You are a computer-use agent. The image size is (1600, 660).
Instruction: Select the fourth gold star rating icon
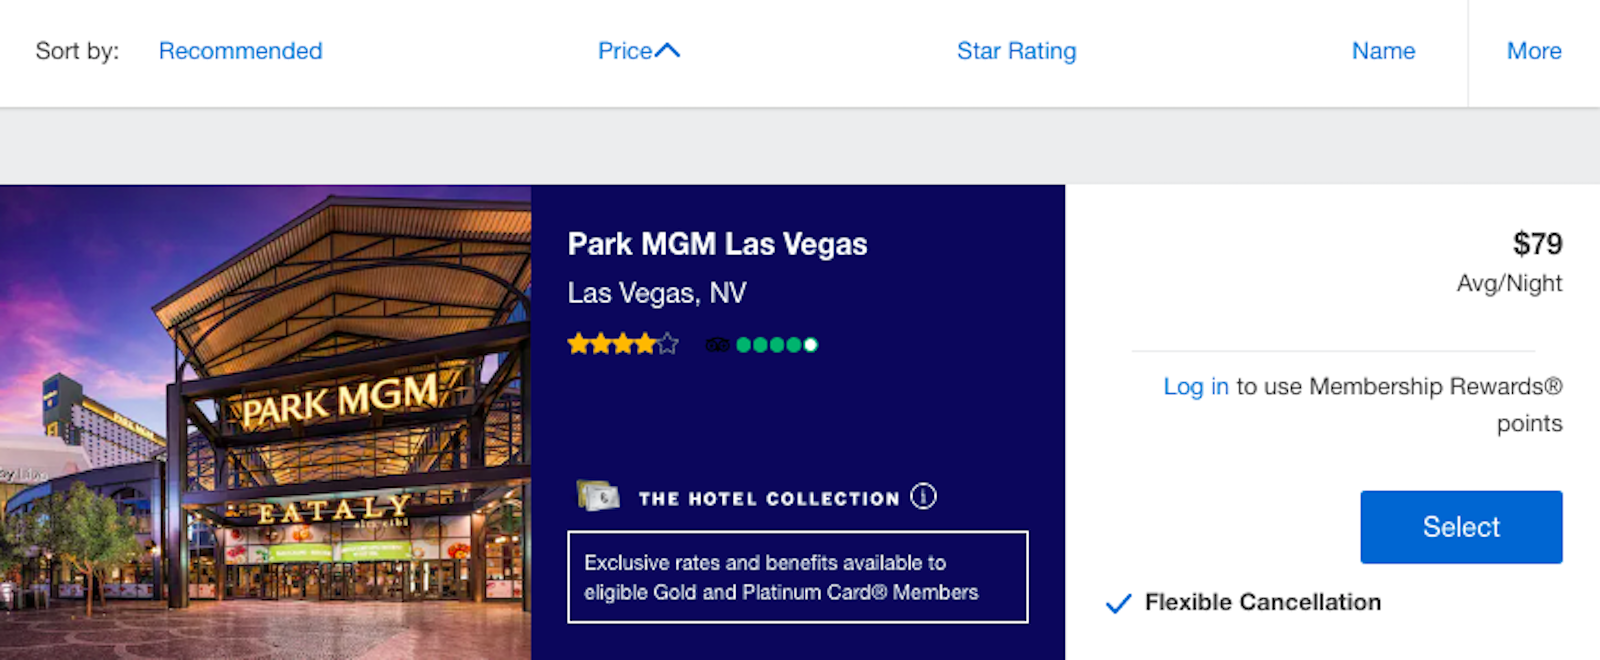(644, 343)
